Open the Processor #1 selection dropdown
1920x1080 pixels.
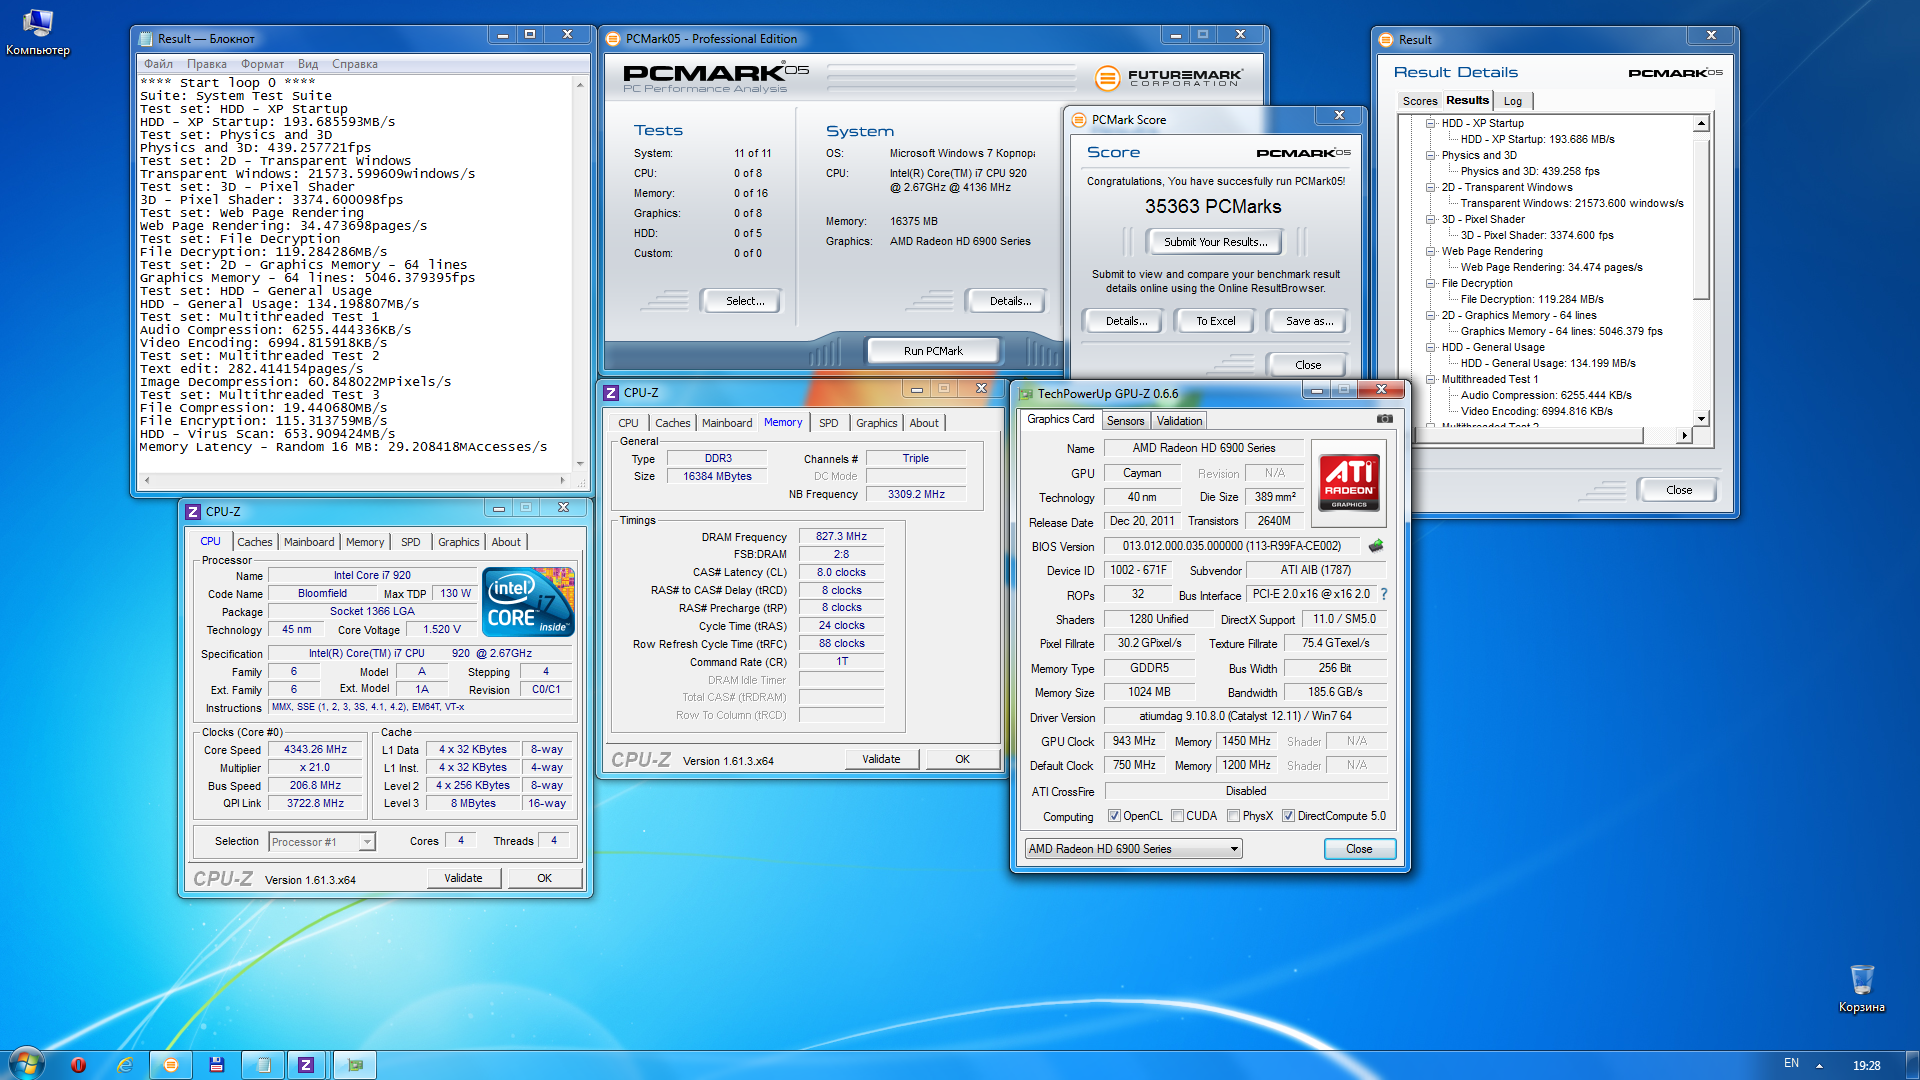[x=322, y=842]
